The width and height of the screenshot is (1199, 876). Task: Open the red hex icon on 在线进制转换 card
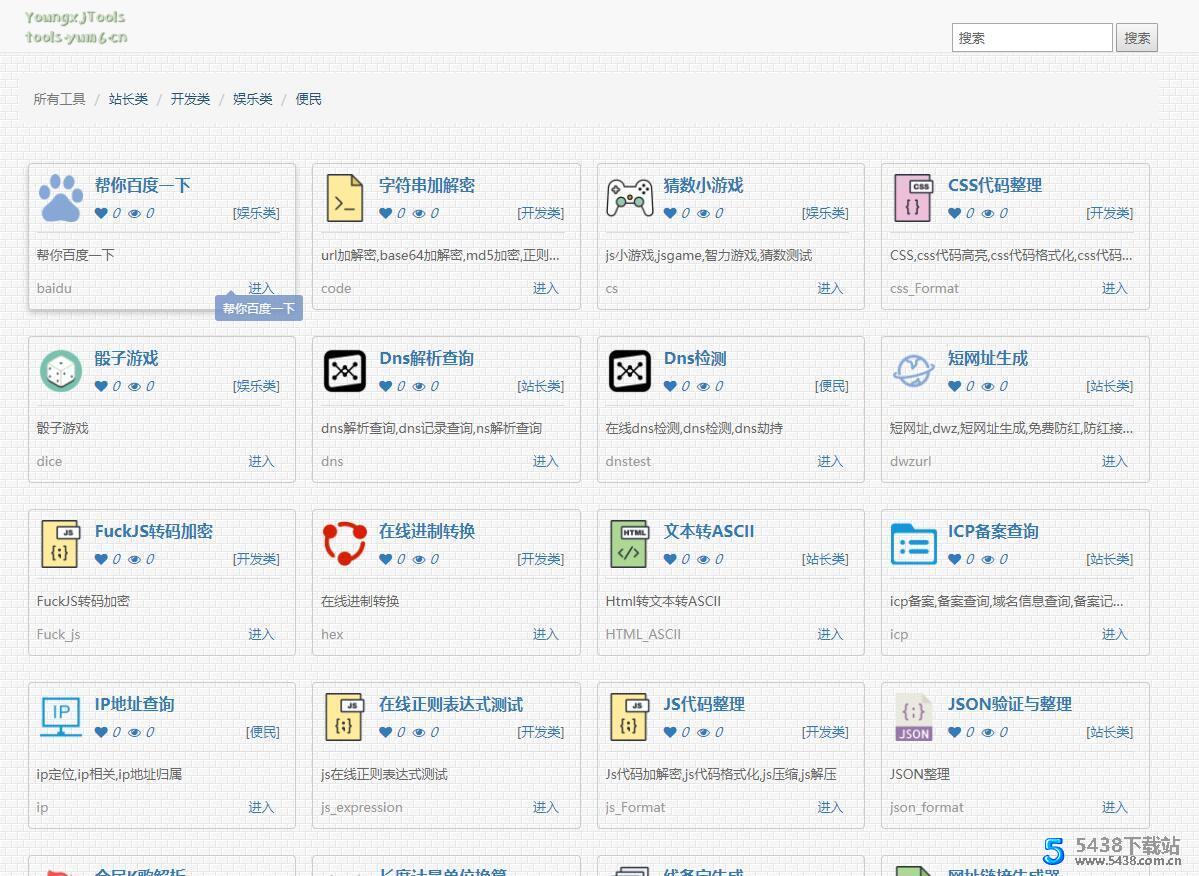(x=344, y=543)
